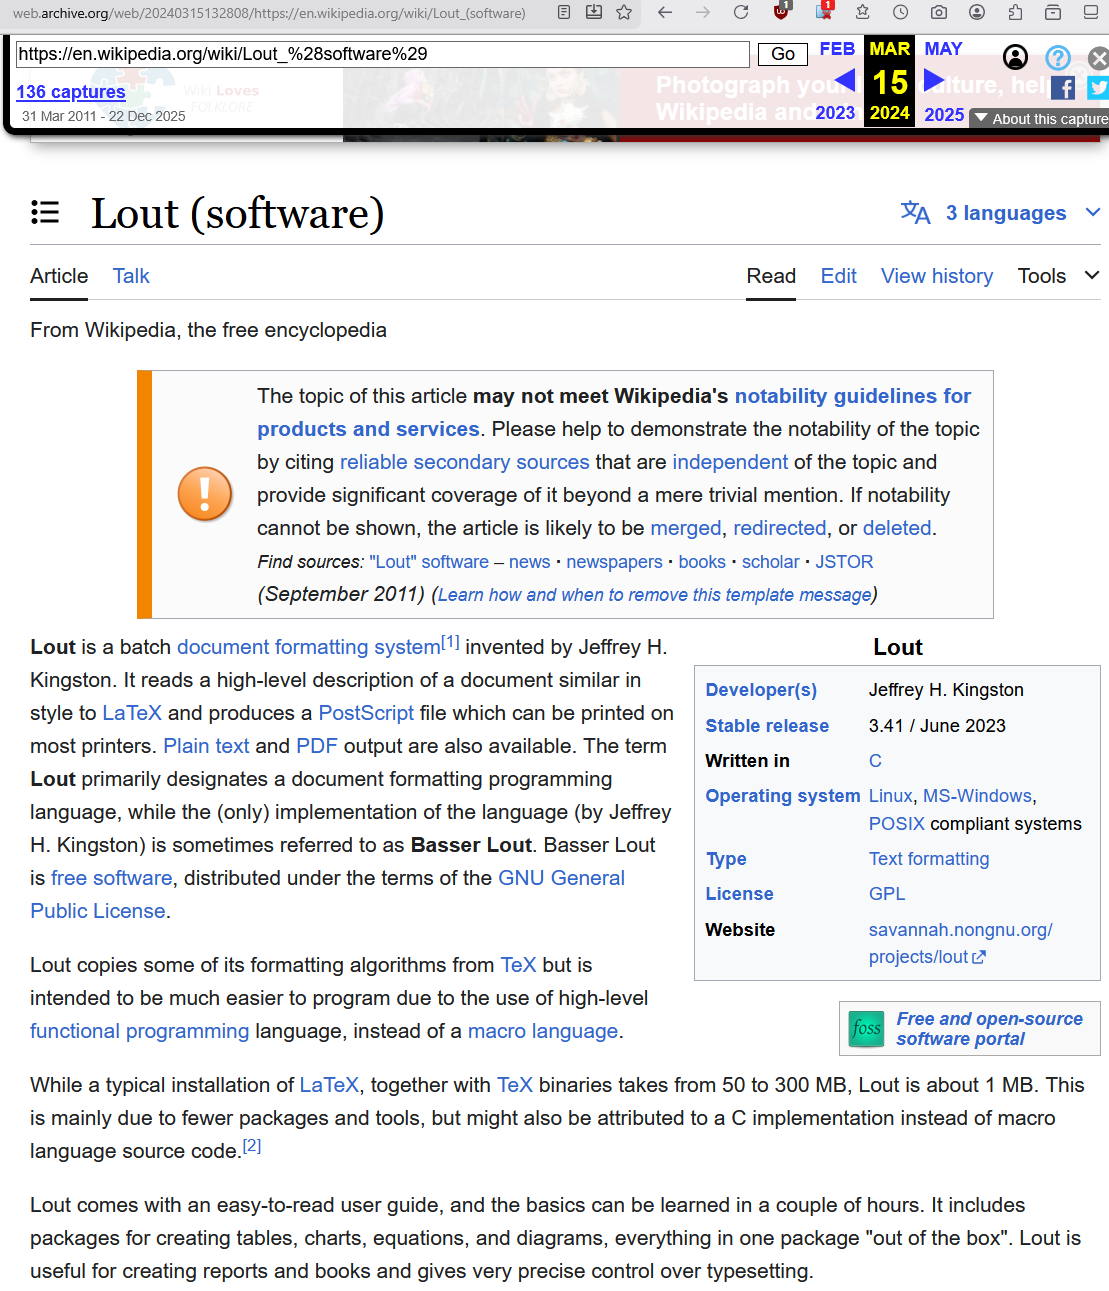
Task: Jump to 2025 captures
Action: pyautogui.click(x=944, y=115)
